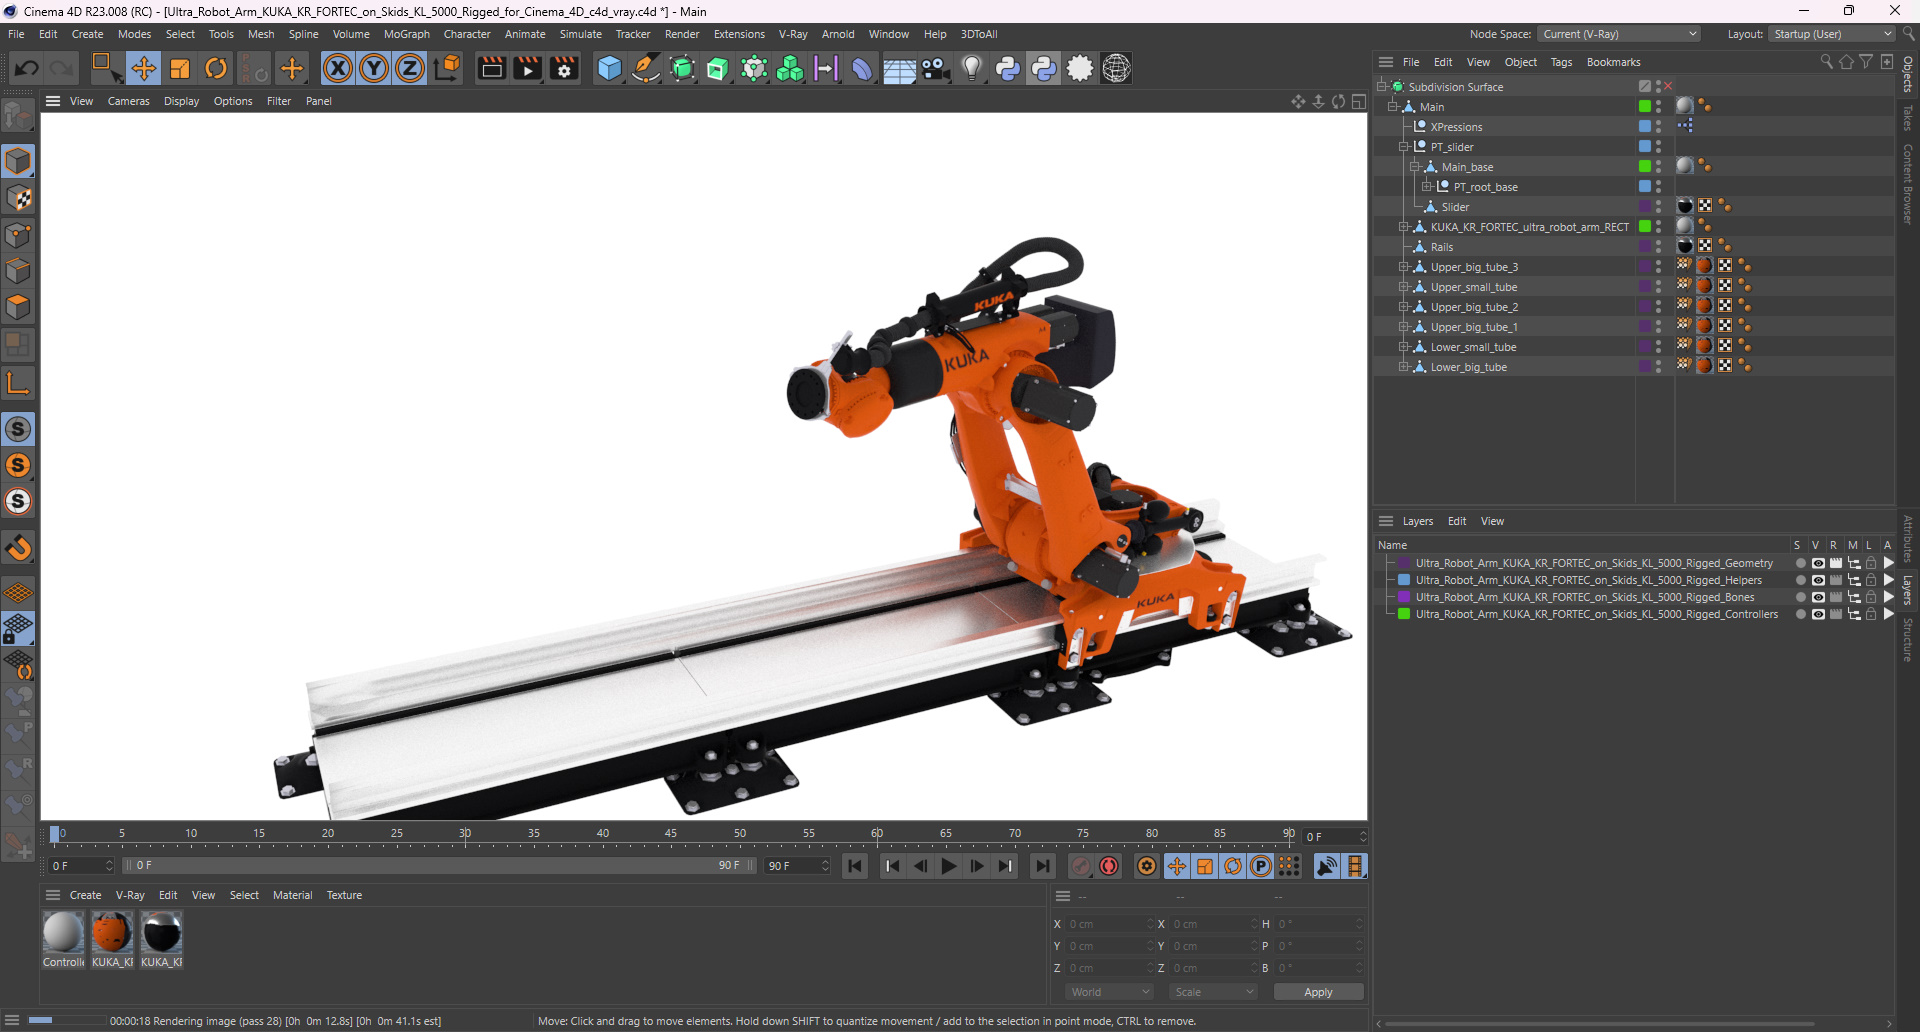Open the Layout dropdown
This screenshot has height=1032, width=1920.
point(1832,34)
